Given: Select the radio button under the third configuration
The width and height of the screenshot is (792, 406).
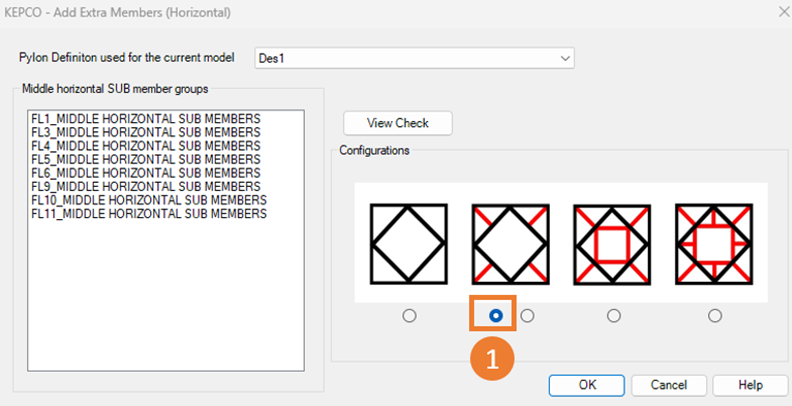Looking at the screenshot, I should click(x=614, y=316).
